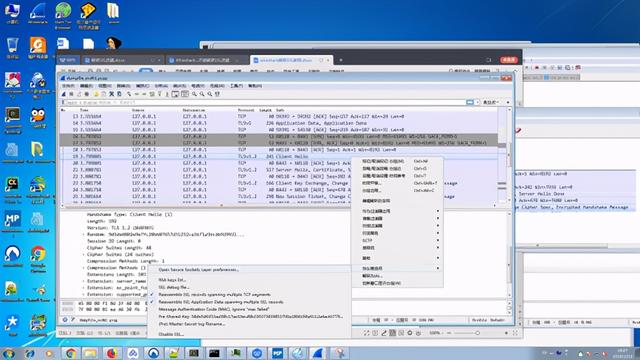Expand the Cipher Suites (24 suites) node
This screenshot has width=640, height=360.
(x=84, y=254)
